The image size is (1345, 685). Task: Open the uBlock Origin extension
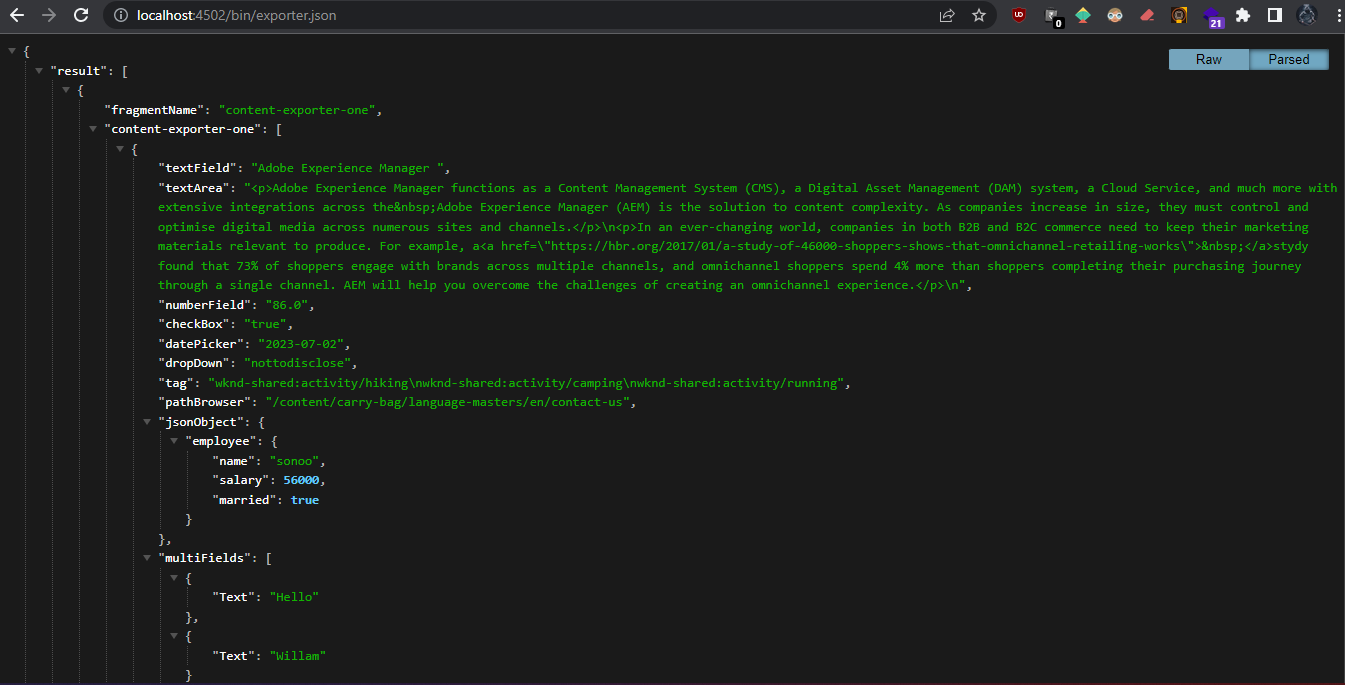pyautogui.click(x=1018, y=15)
